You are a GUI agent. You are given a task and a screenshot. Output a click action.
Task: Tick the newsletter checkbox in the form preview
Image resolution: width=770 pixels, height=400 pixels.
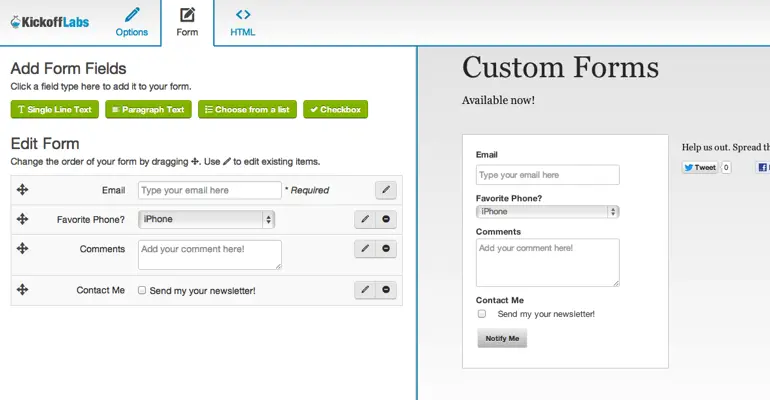(x=482, y=314)
